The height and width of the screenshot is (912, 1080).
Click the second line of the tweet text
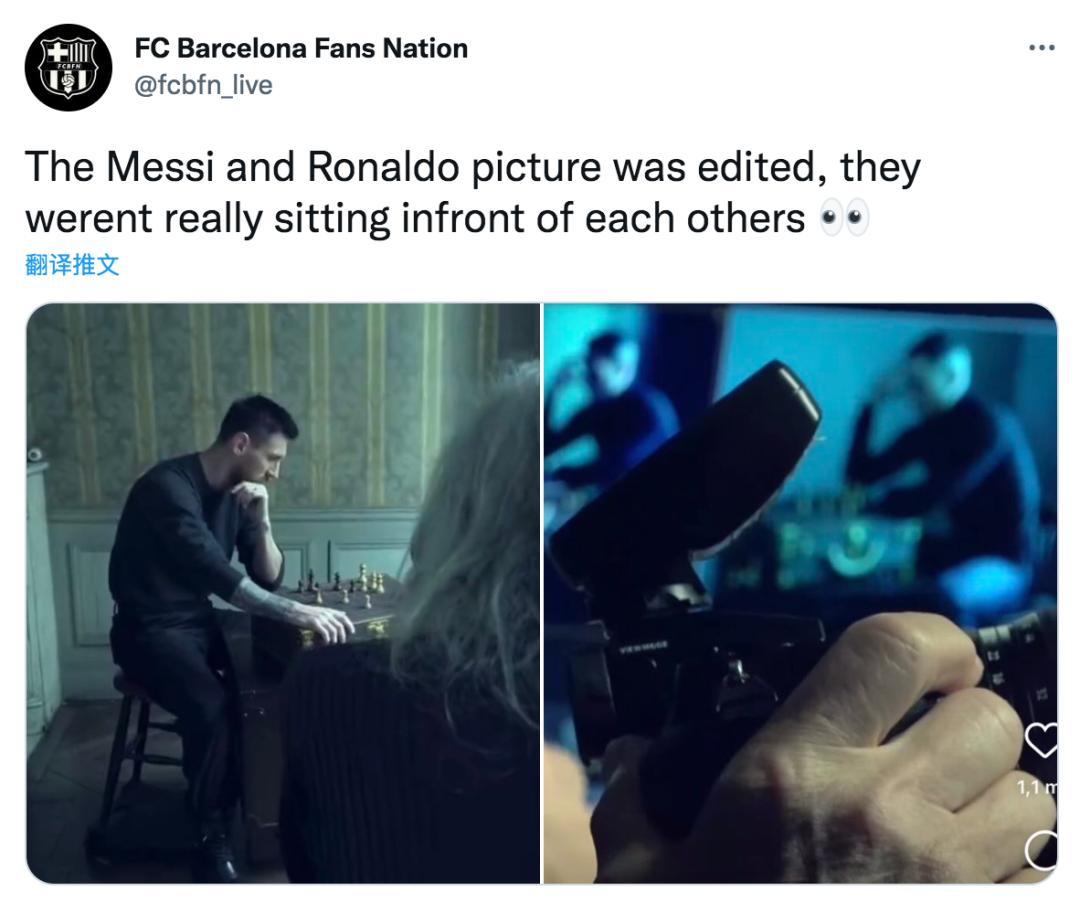[x=415, y=218]
